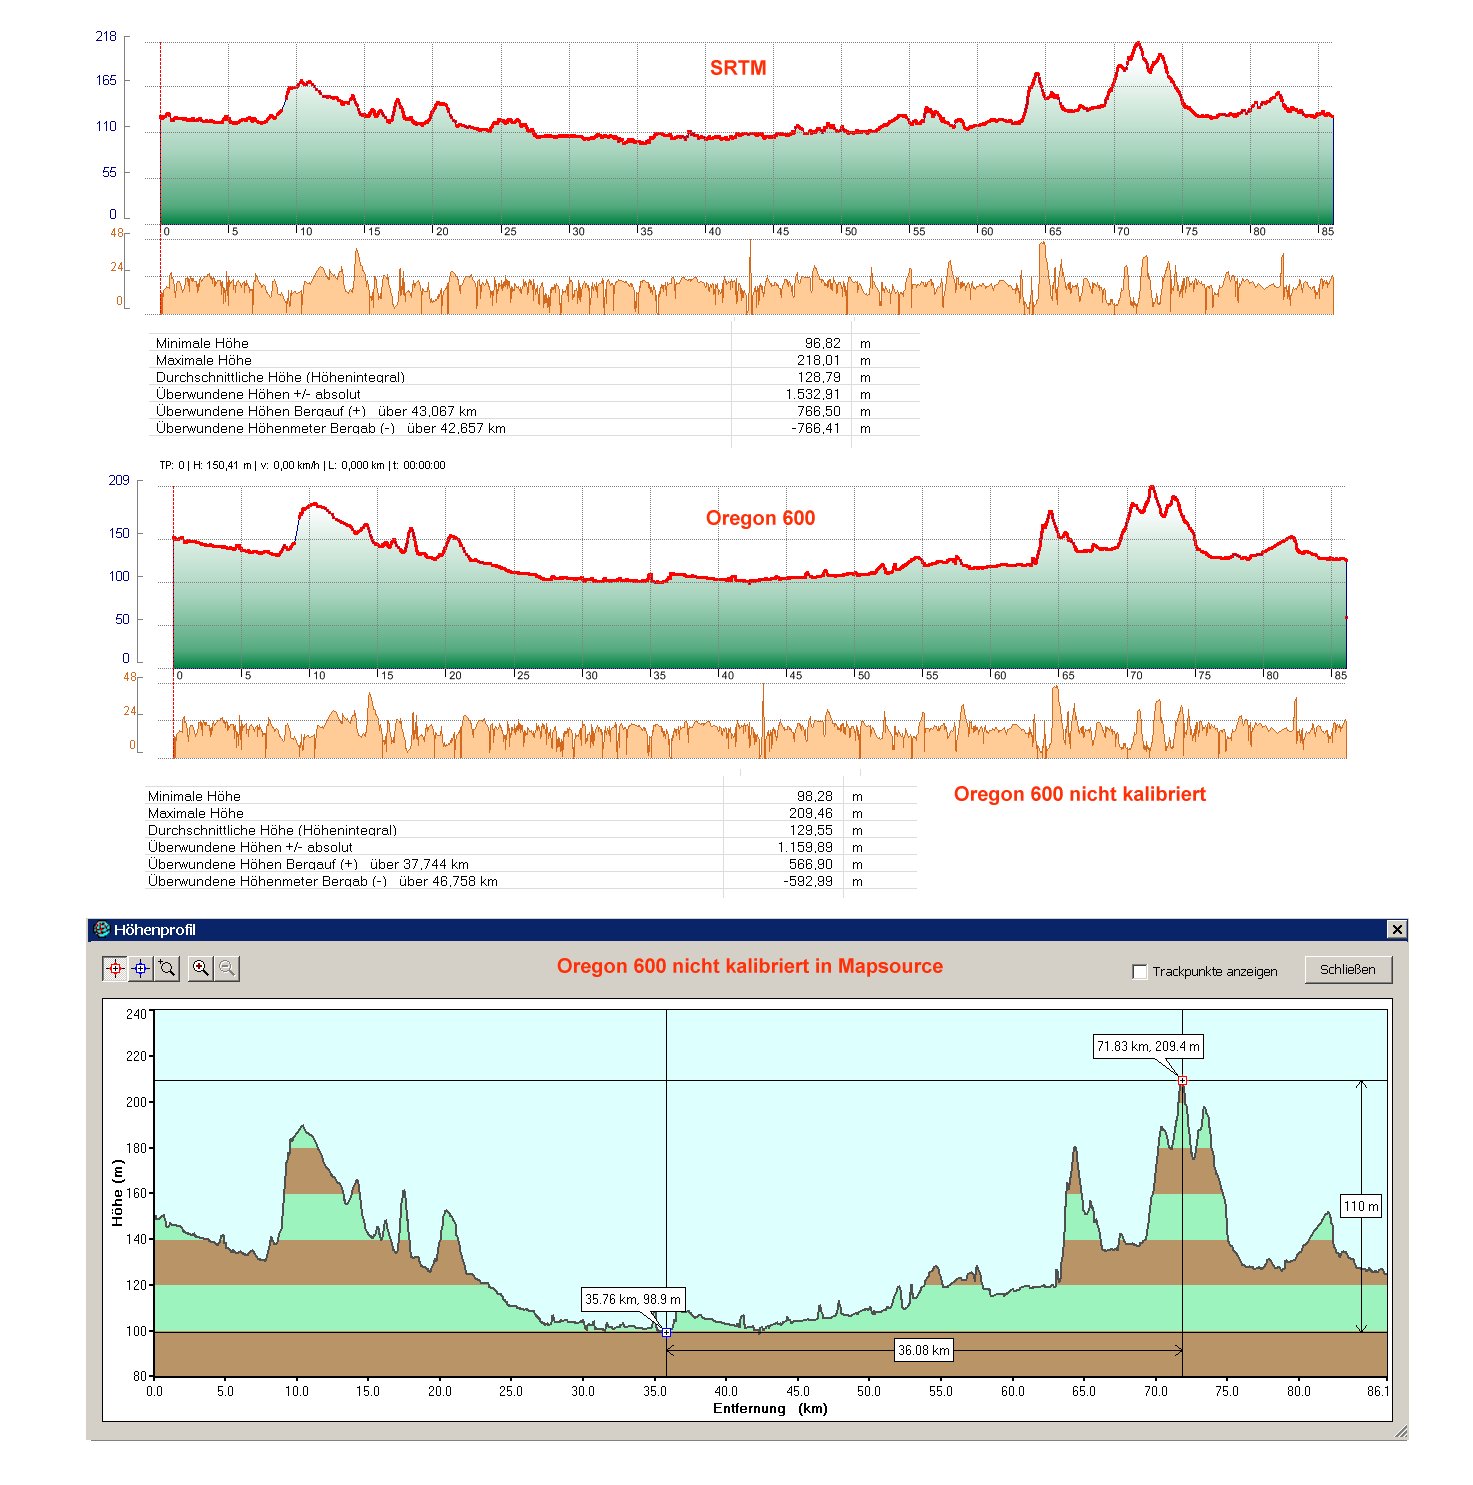Click the 'Oregon 600 nicht kalibriert' caption

pyautogui.click(x=1080, y=794)
